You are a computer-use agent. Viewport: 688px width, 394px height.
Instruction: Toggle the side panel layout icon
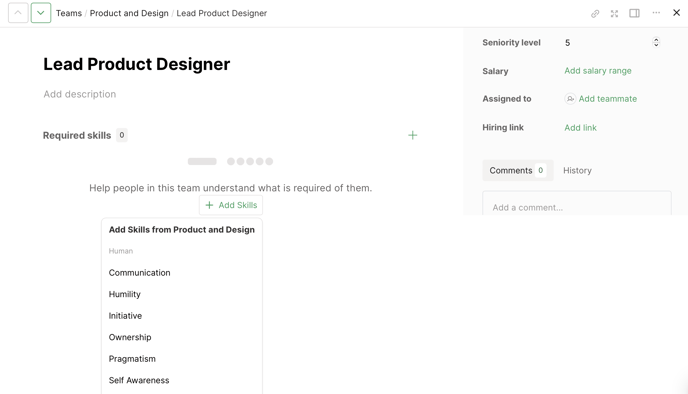point(634,13)
